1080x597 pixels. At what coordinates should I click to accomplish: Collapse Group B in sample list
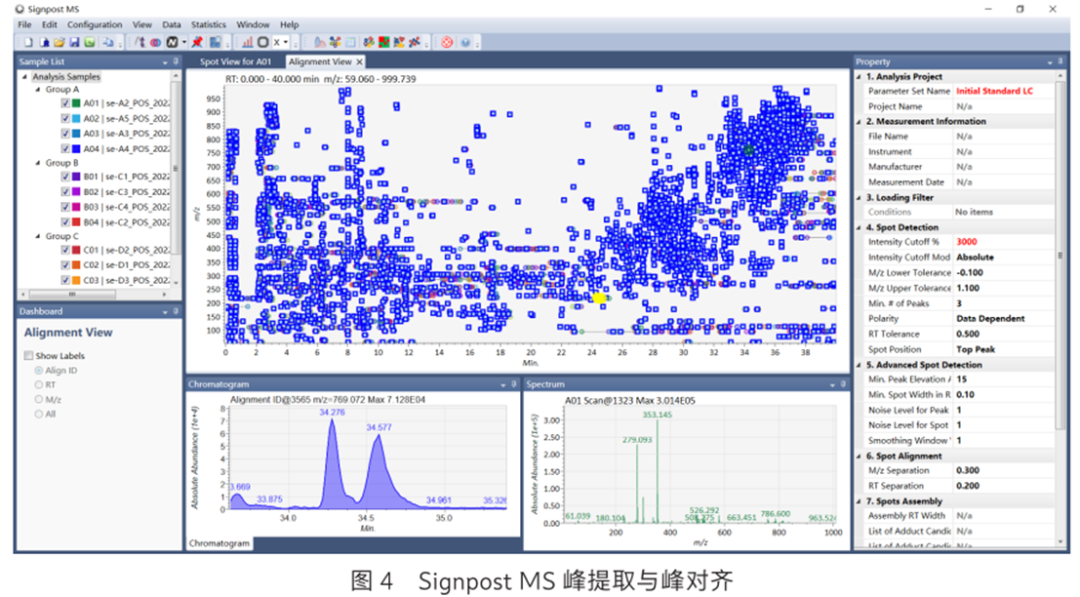38,163
